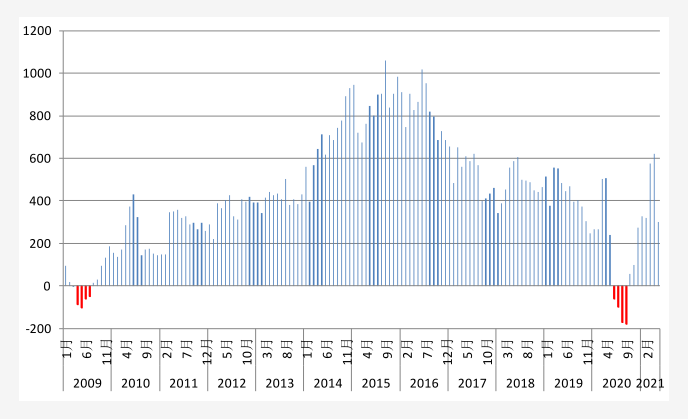The height and width of the screenshot is (419, 688).
Task: Select the 9月 label above 2010
Action: pos(147,349)
